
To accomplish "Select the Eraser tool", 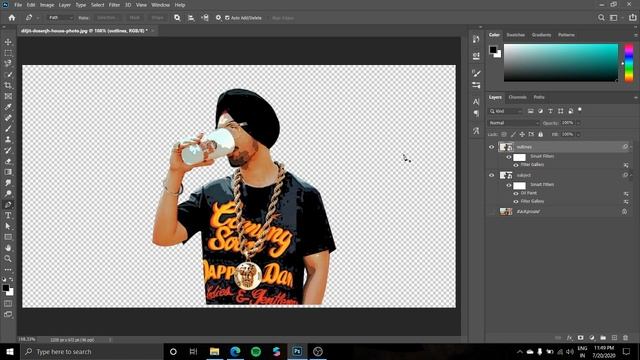I will 8,161.
